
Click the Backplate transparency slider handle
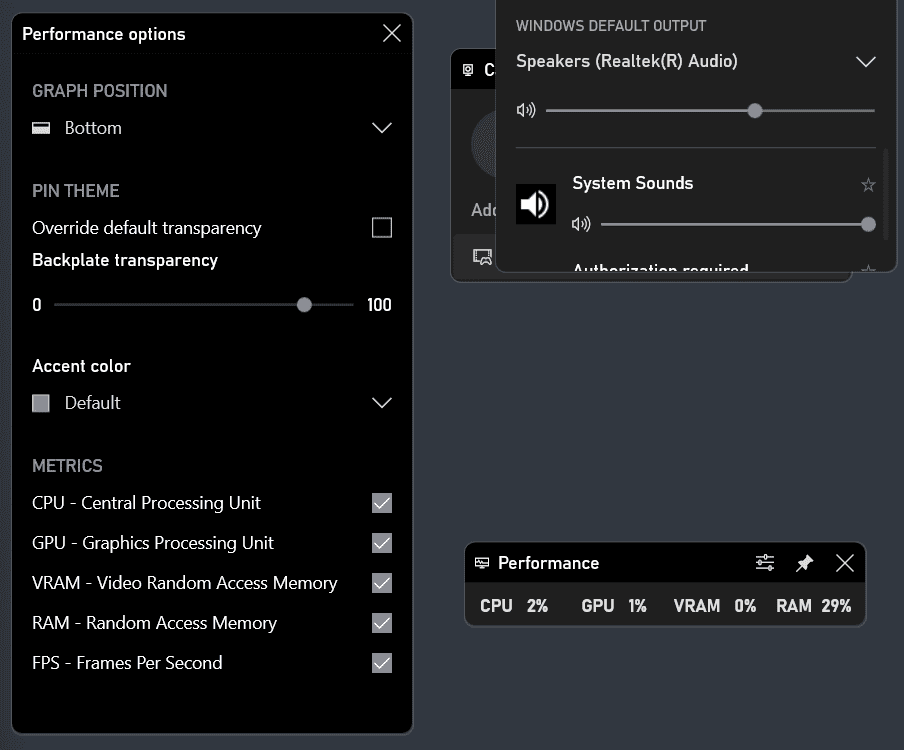point(304,304)
